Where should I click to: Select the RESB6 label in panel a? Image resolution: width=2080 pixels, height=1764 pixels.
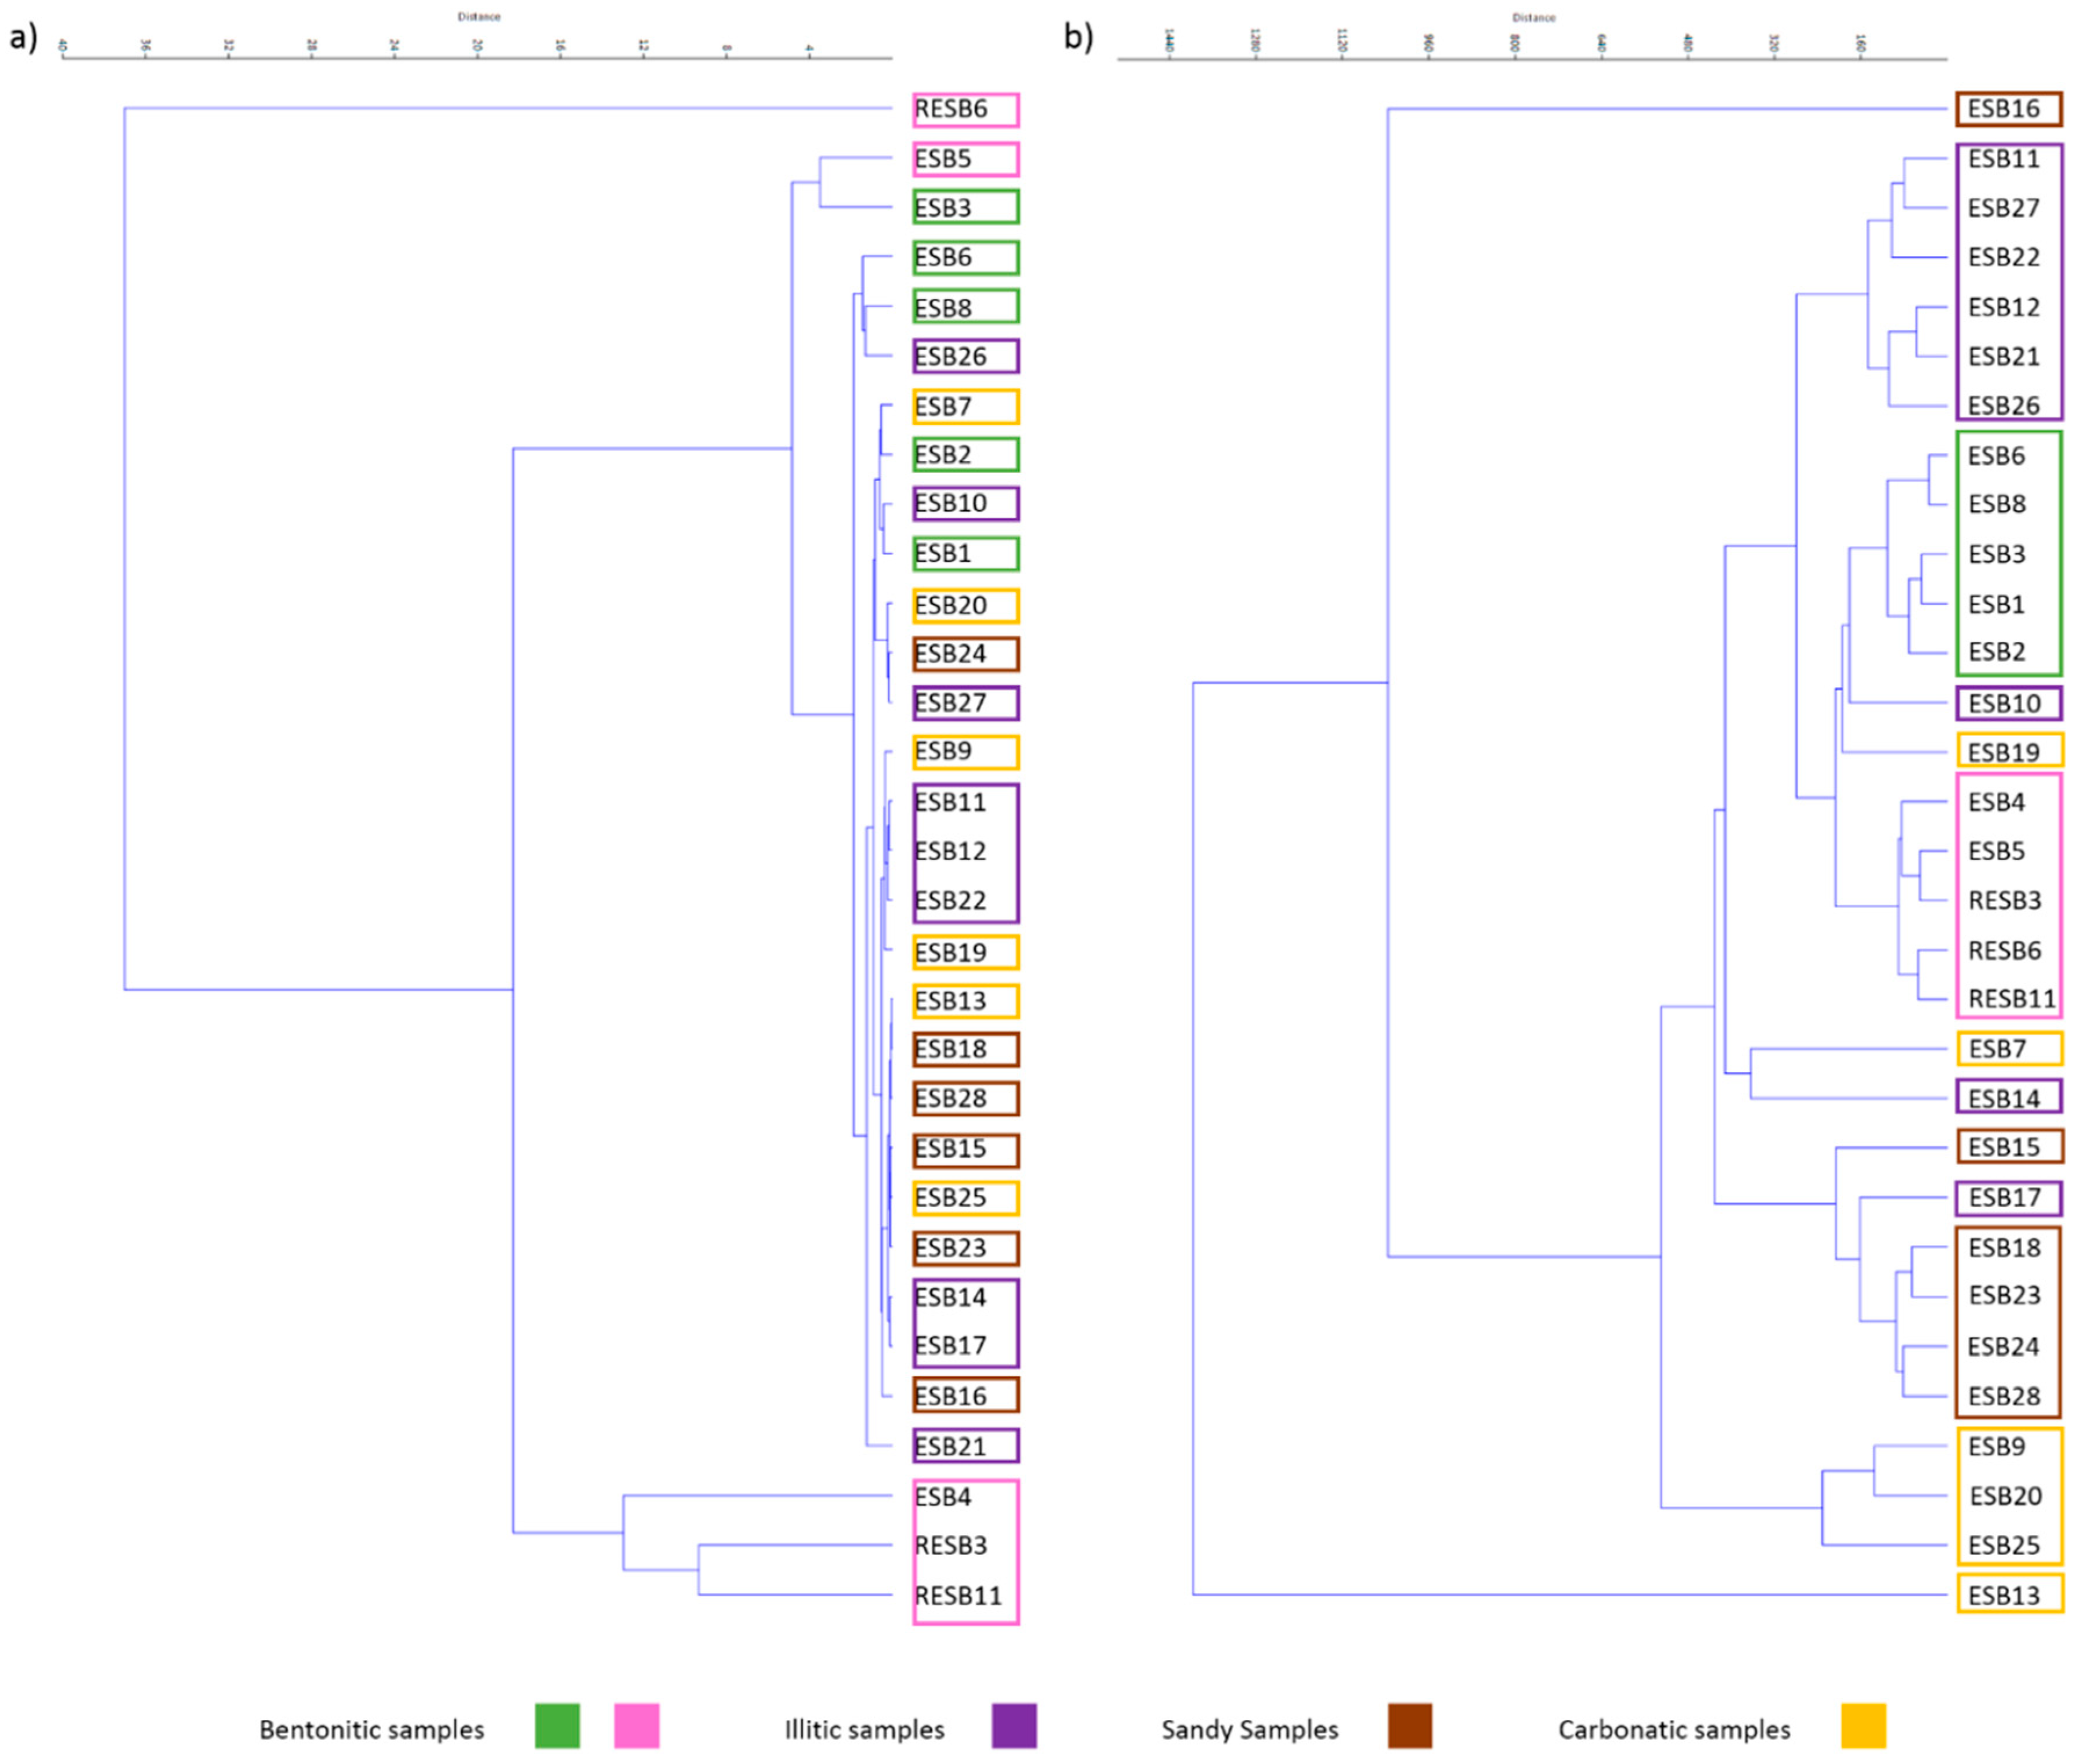pos(951,109)
